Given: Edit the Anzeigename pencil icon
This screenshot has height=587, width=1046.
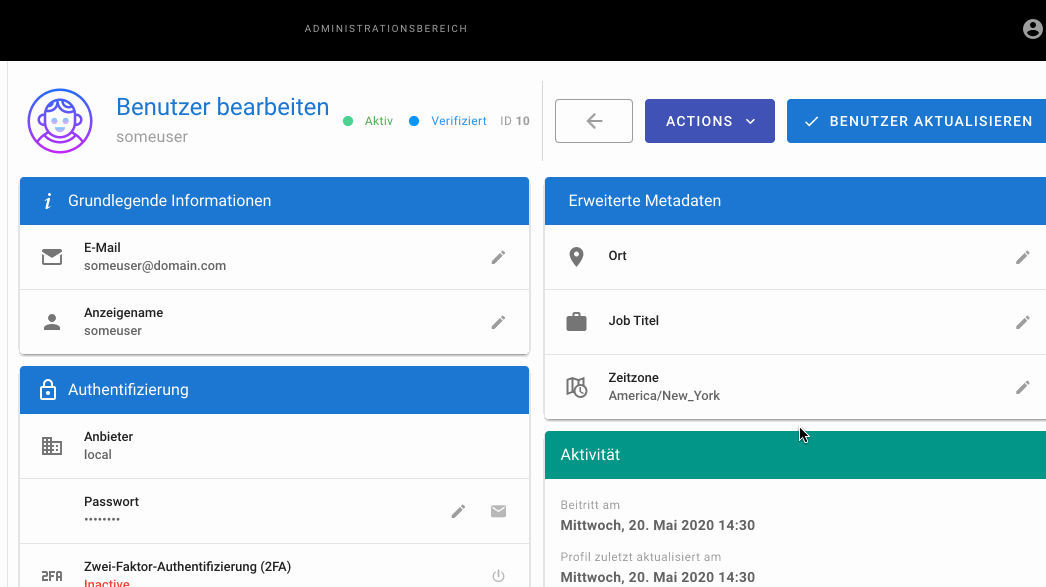Looking at the screenshot, I should [498, 322].
